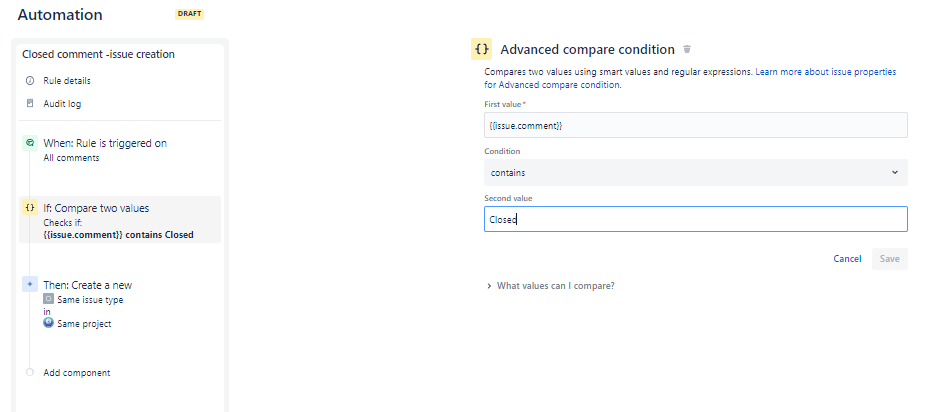Click the Save button
This screenshot has width=943, height=412.
click(x=889, y=258)
